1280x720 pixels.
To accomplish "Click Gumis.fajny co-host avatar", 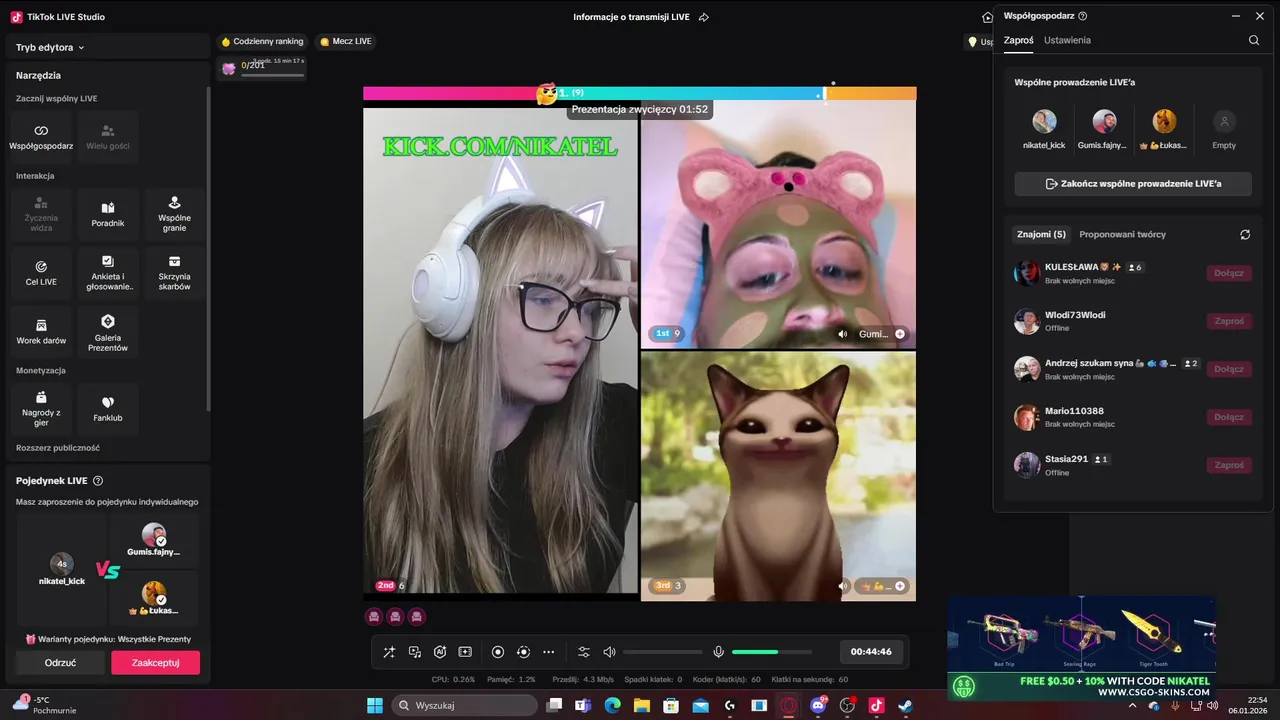I will (x=1104, y=122).
